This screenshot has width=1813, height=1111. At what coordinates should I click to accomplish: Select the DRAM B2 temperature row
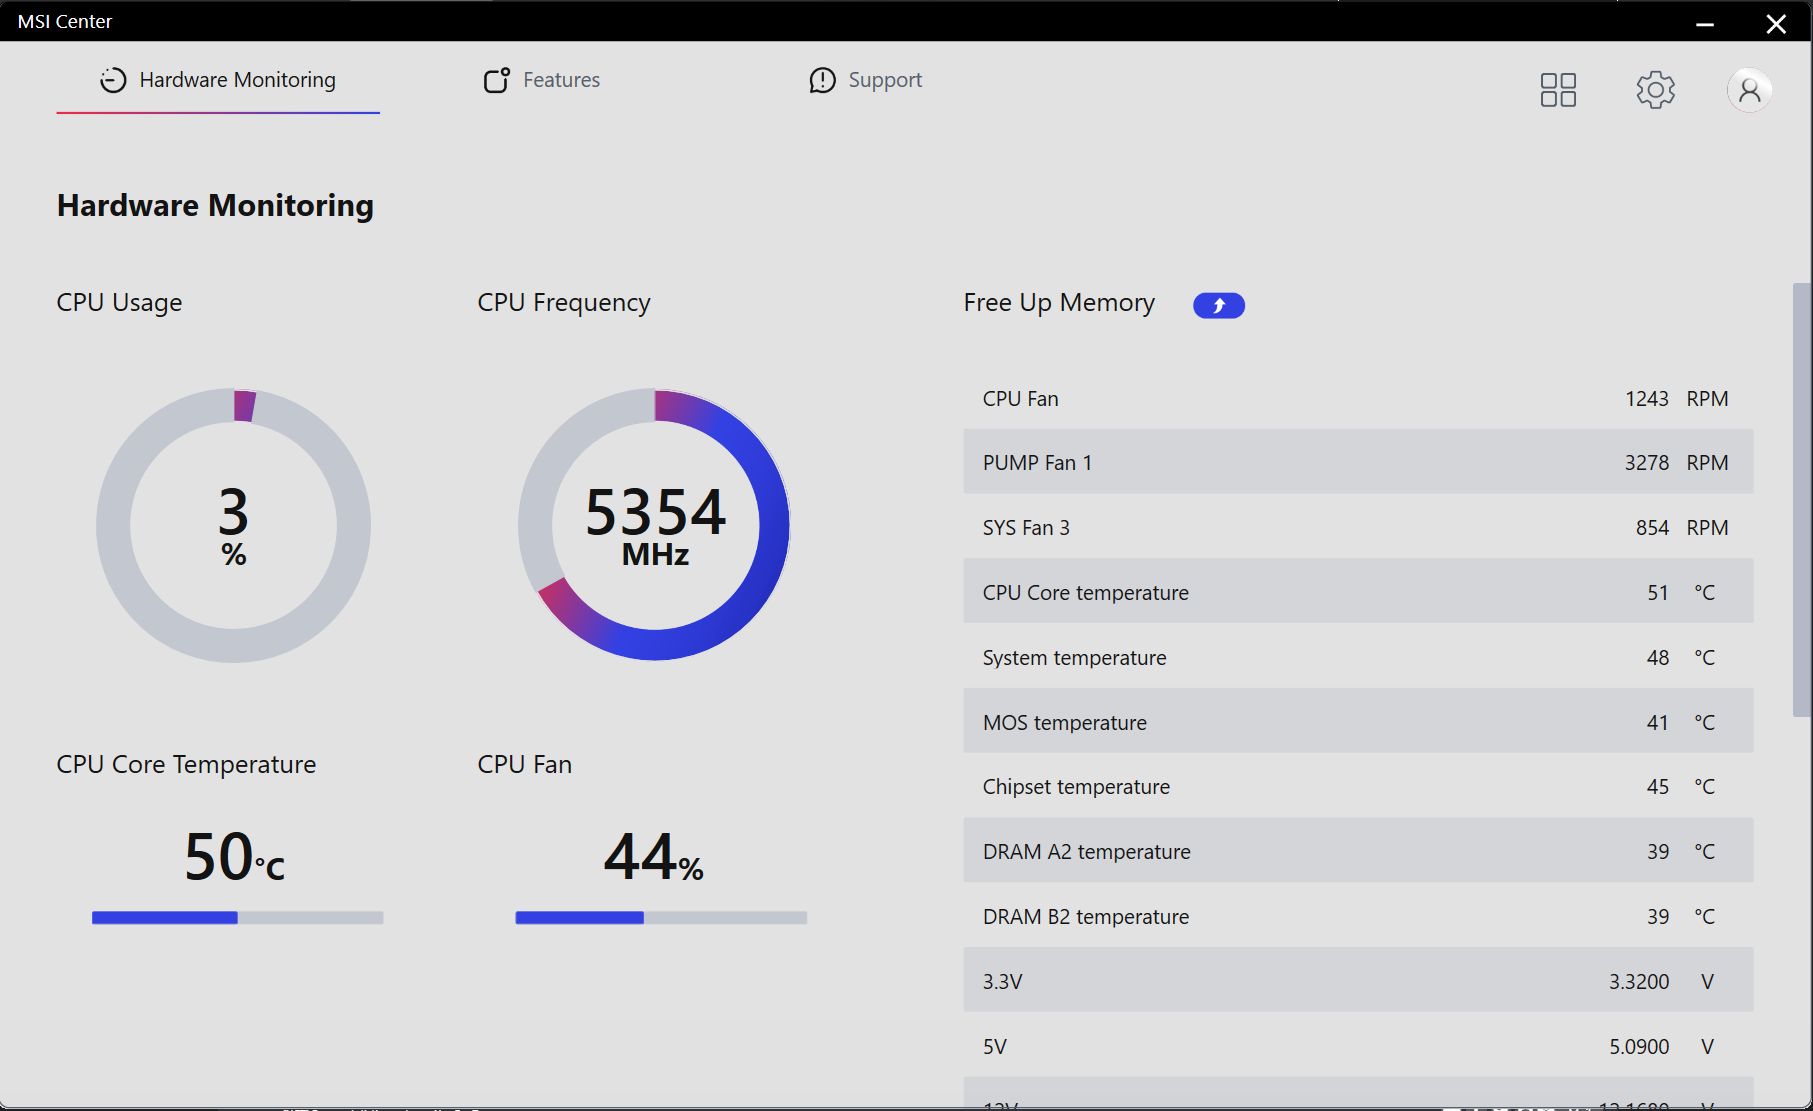click(1358, 916)
